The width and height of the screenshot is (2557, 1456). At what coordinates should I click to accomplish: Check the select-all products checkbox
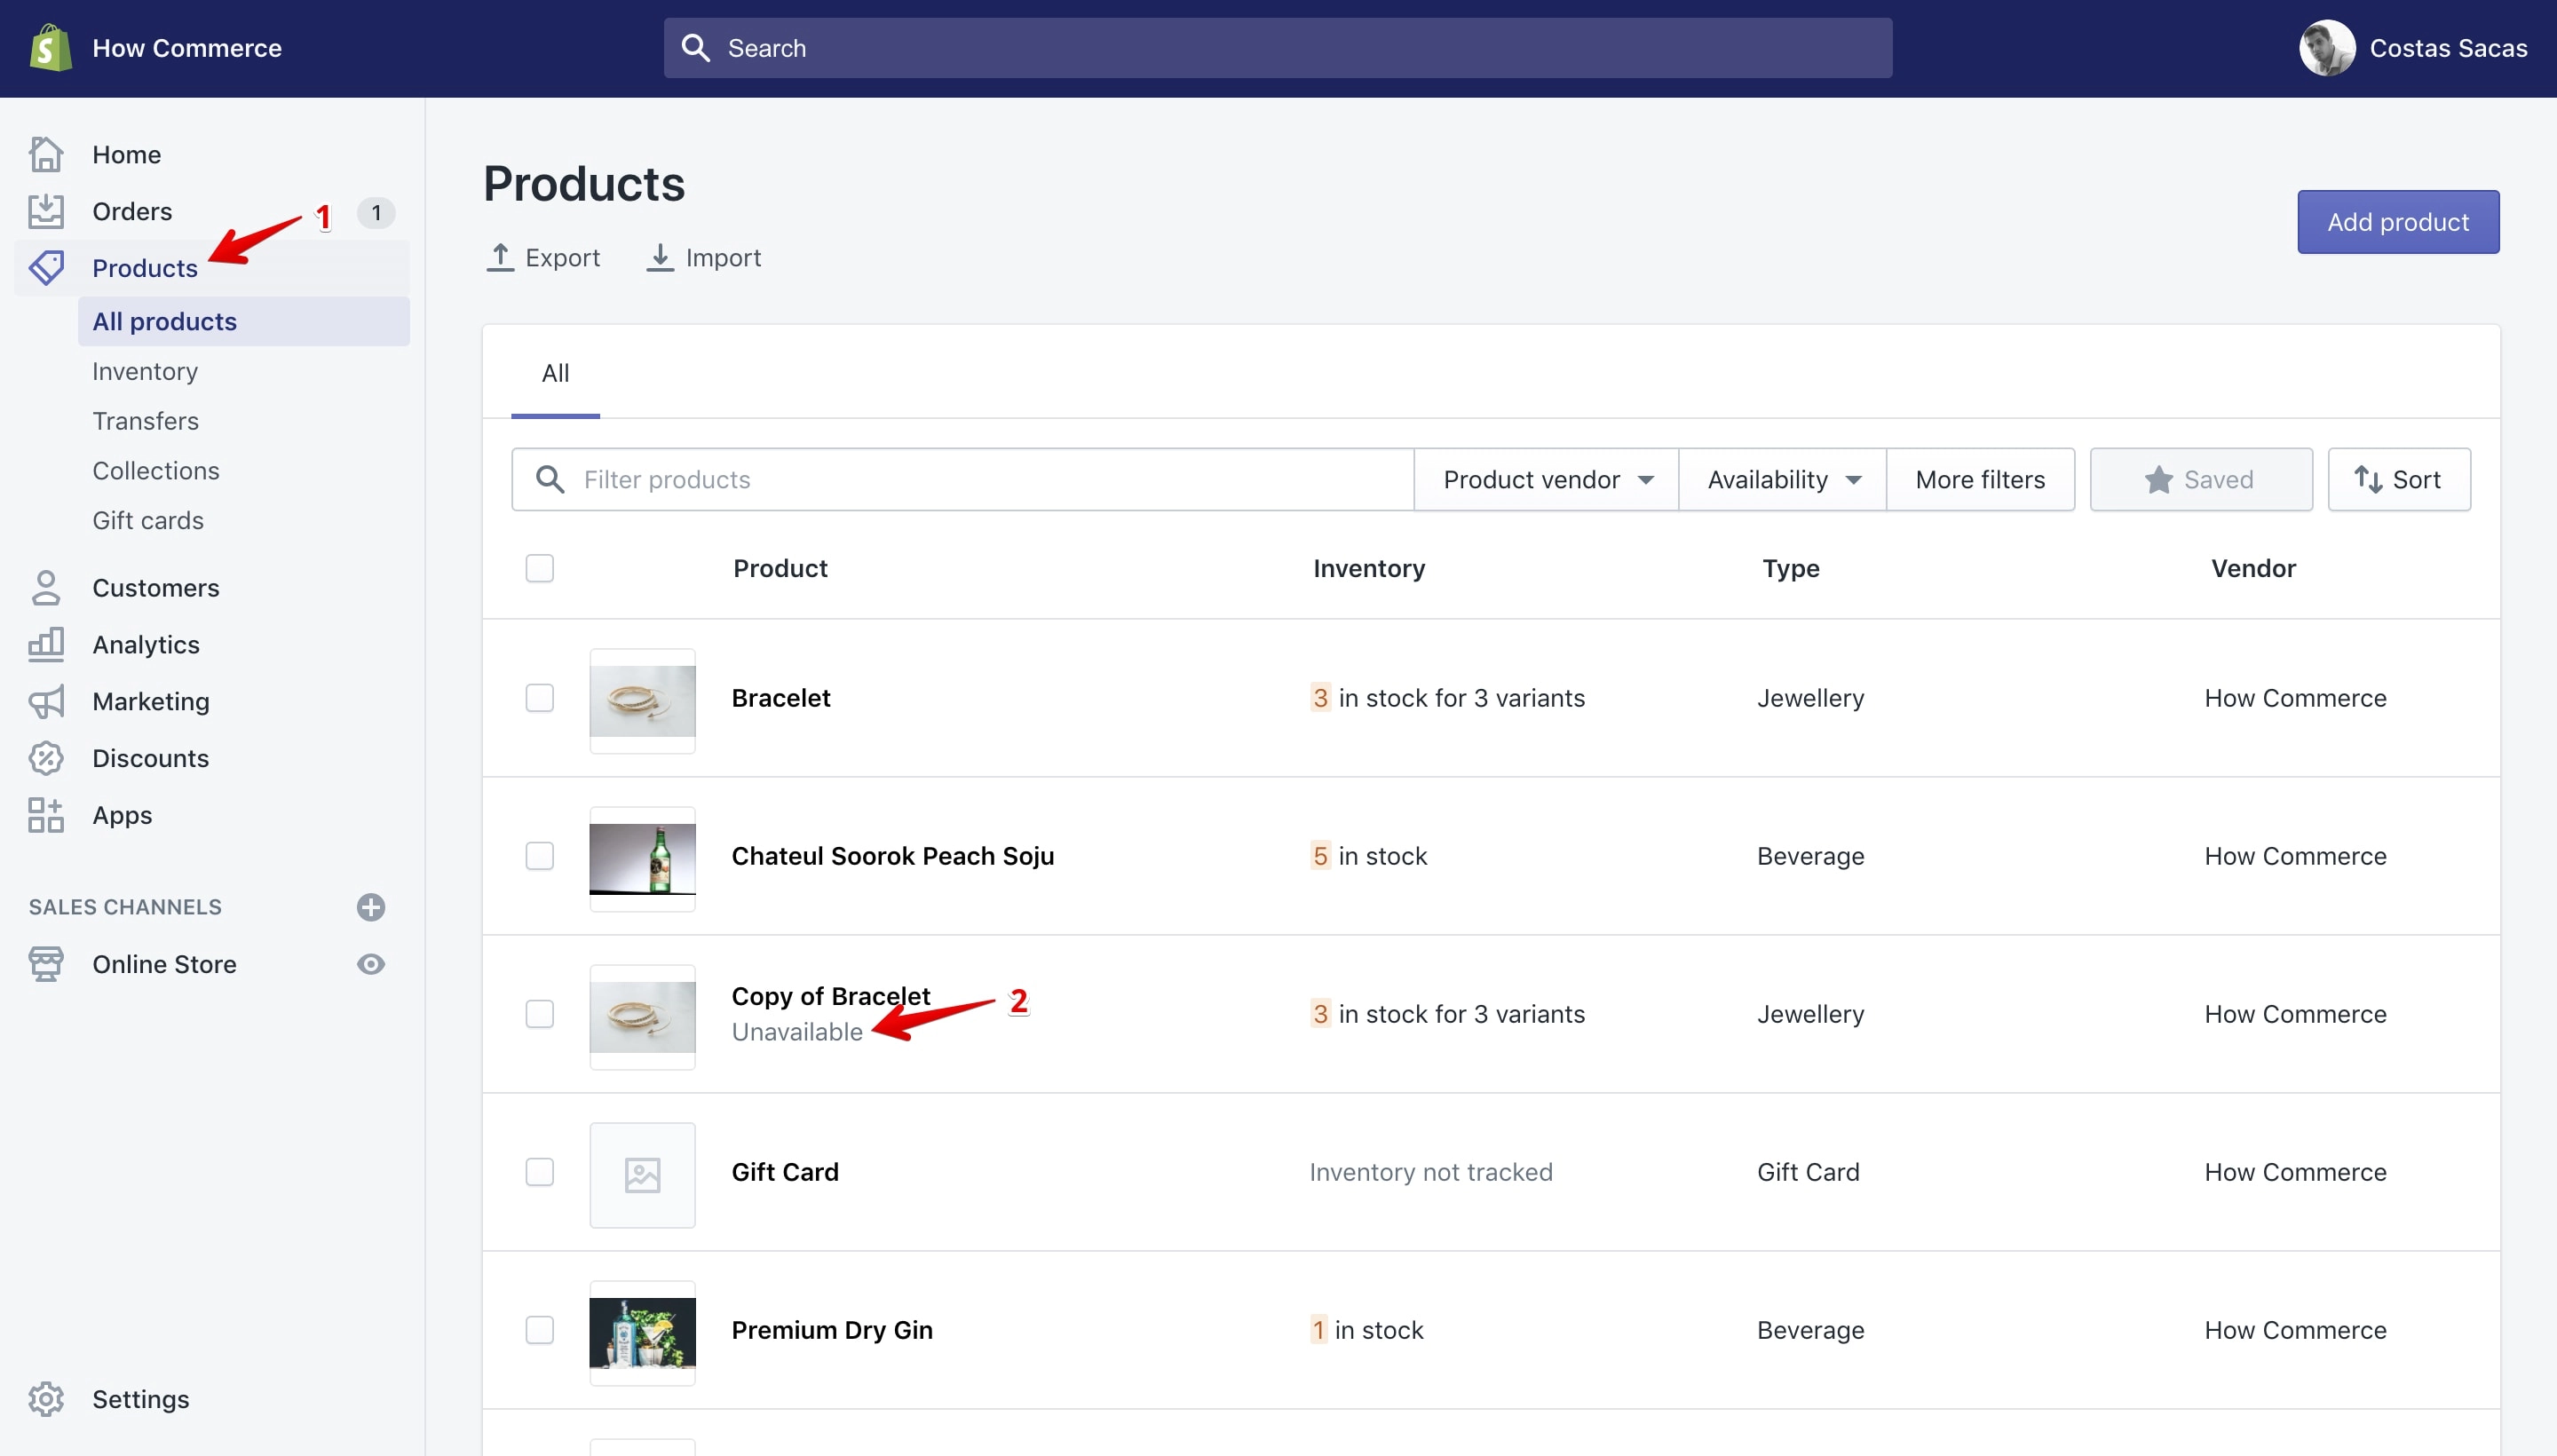pyautogui.click(x=540, y=568)
